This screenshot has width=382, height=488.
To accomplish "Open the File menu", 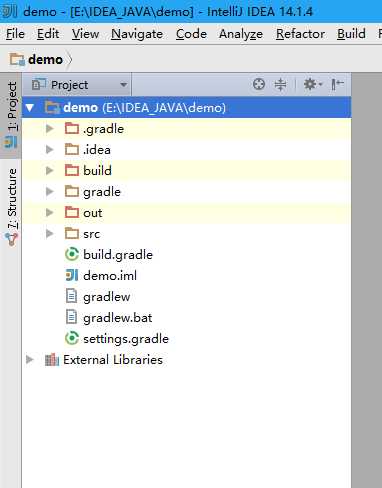I will tap(15, 34).
